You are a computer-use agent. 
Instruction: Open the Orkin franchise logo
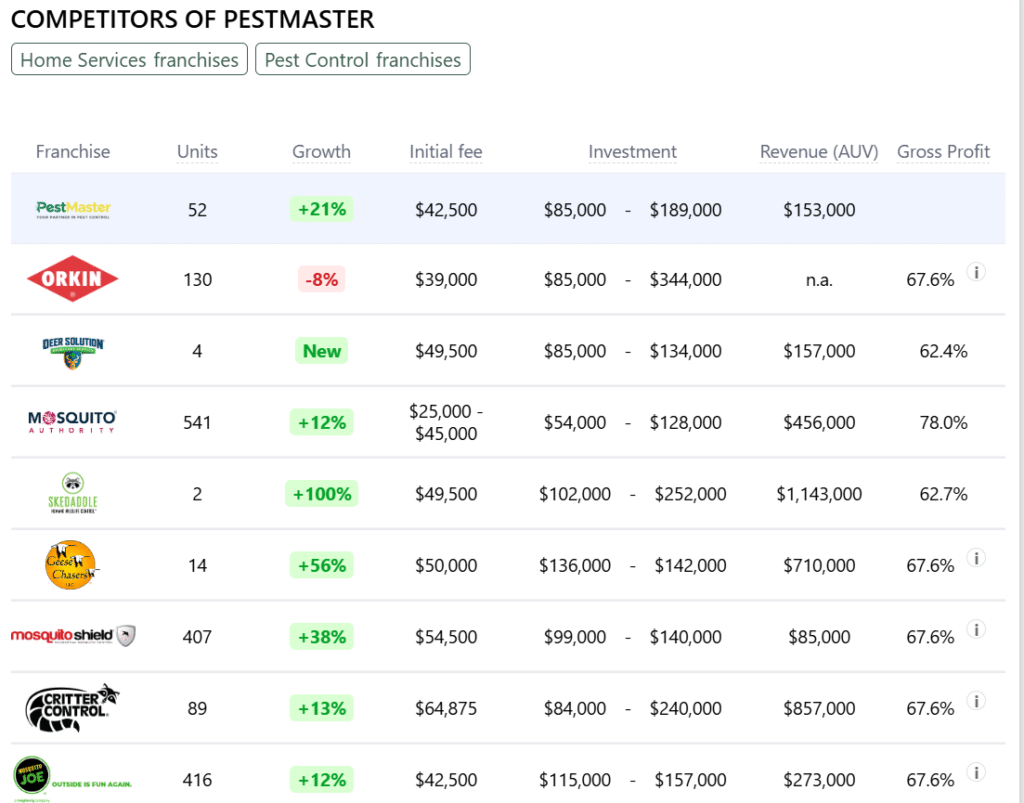[72, 279]
